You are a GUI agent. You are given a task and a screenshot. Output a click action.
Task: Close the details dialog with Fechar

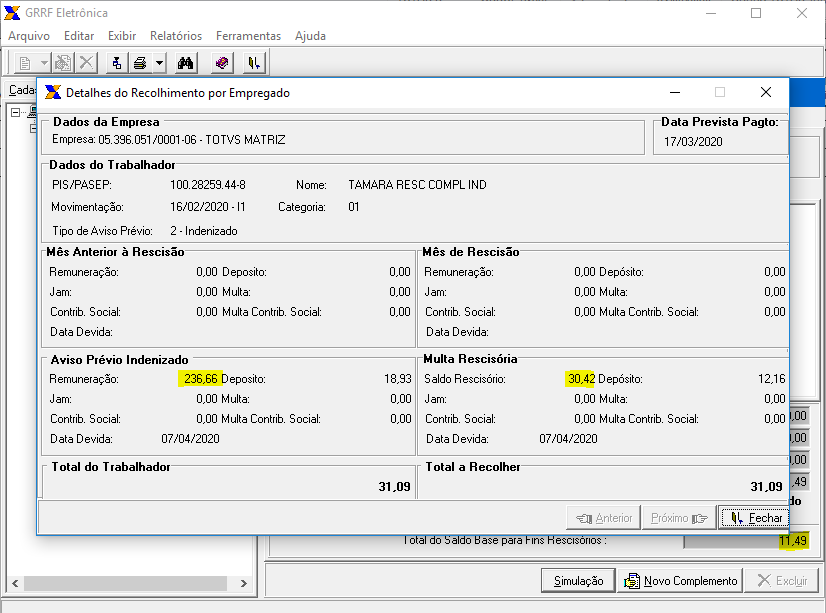pyautogui.click(x=754, y=518)
